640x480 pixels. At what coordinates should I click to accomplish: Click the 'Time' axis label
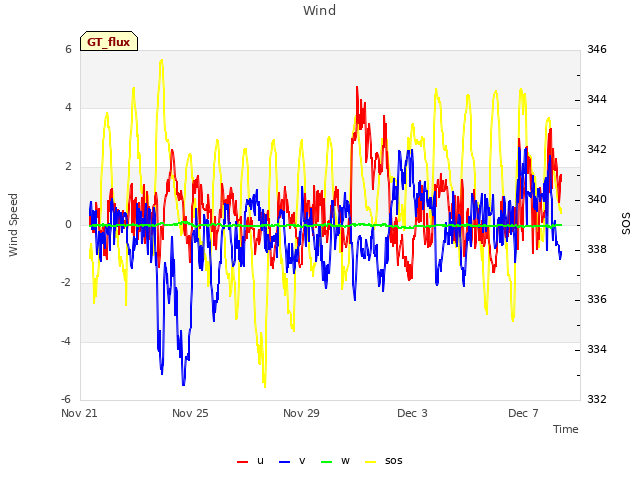point(566,429)
